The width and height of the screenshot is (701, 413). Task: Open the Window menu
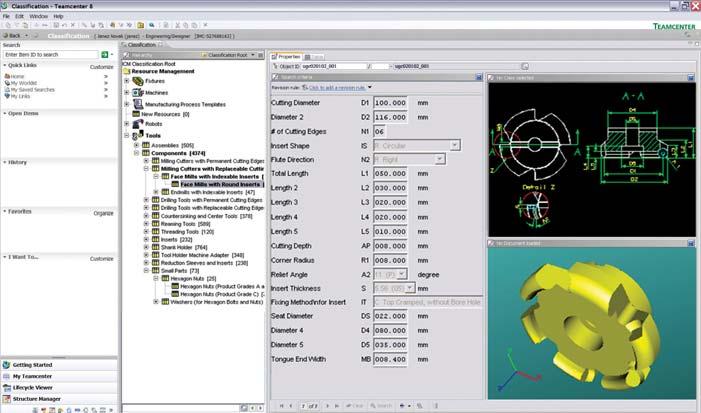point(38,17)
